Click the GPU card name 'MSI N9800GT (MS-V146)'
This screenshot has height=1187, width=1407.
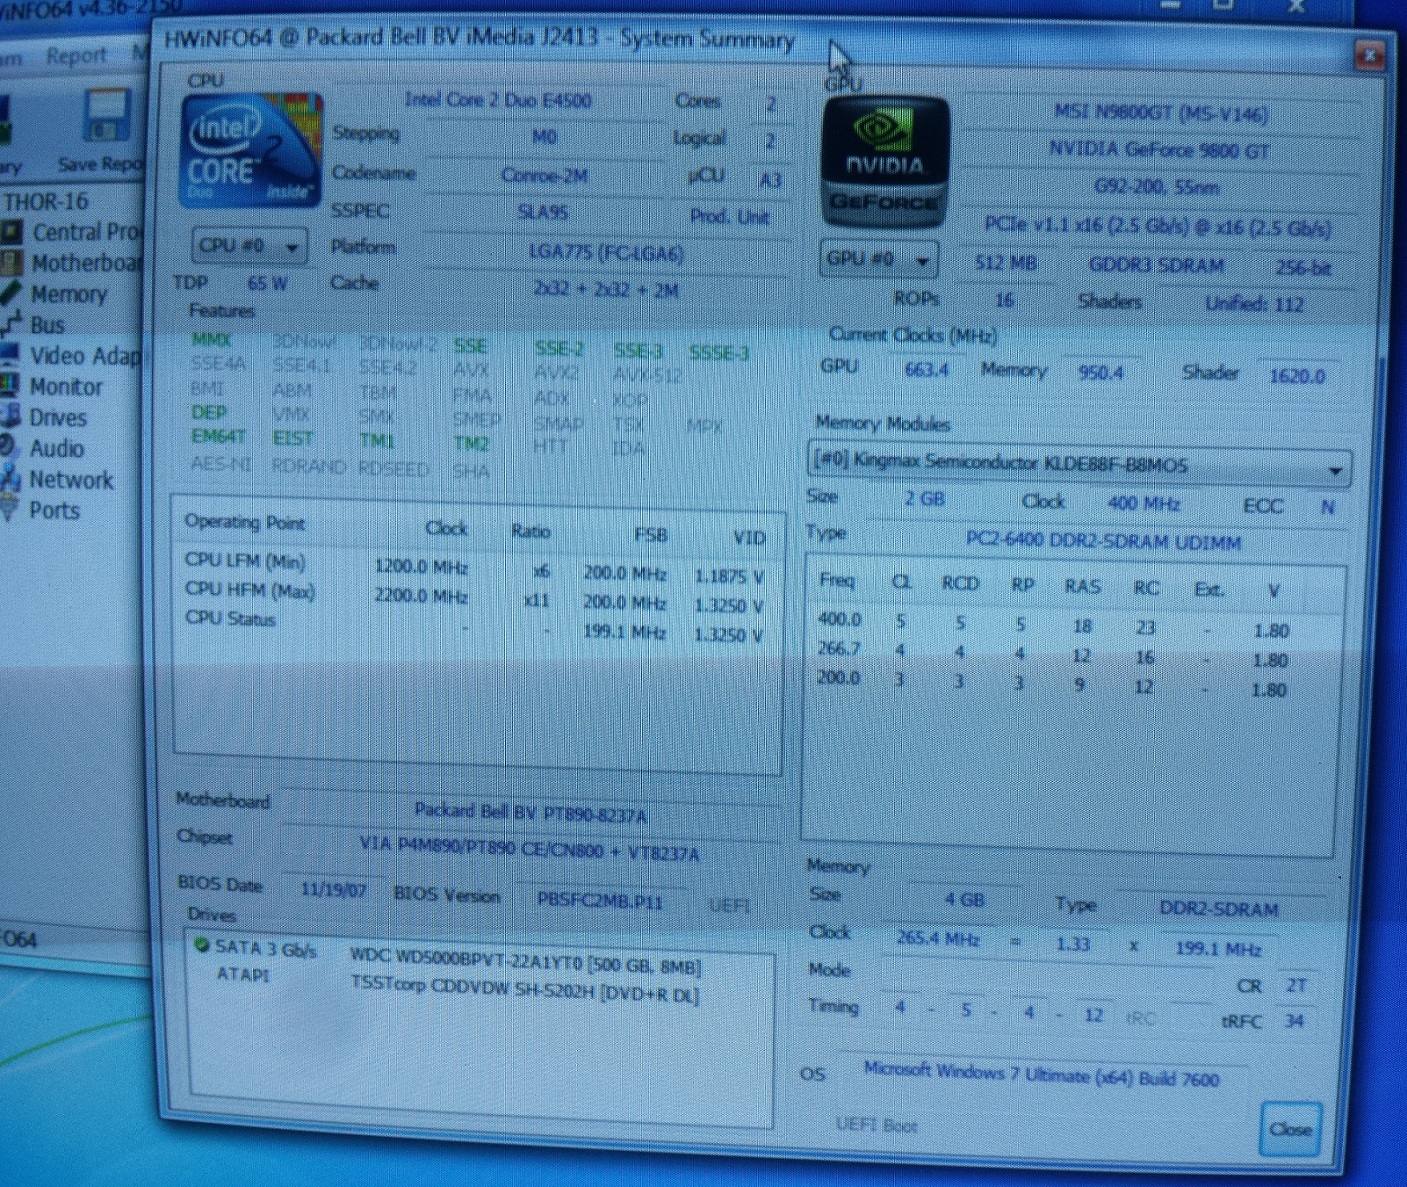coord(1161,113)
